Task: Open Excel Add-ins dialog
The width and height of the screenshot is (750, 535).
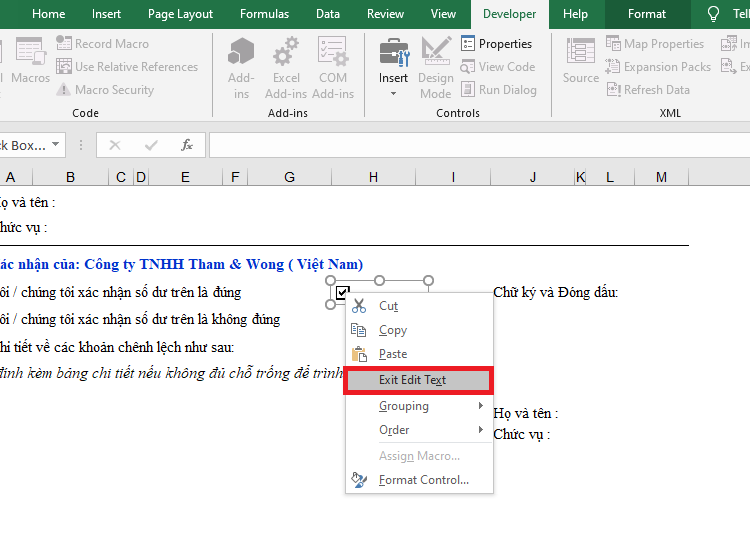Action: [x=286, y=68]
